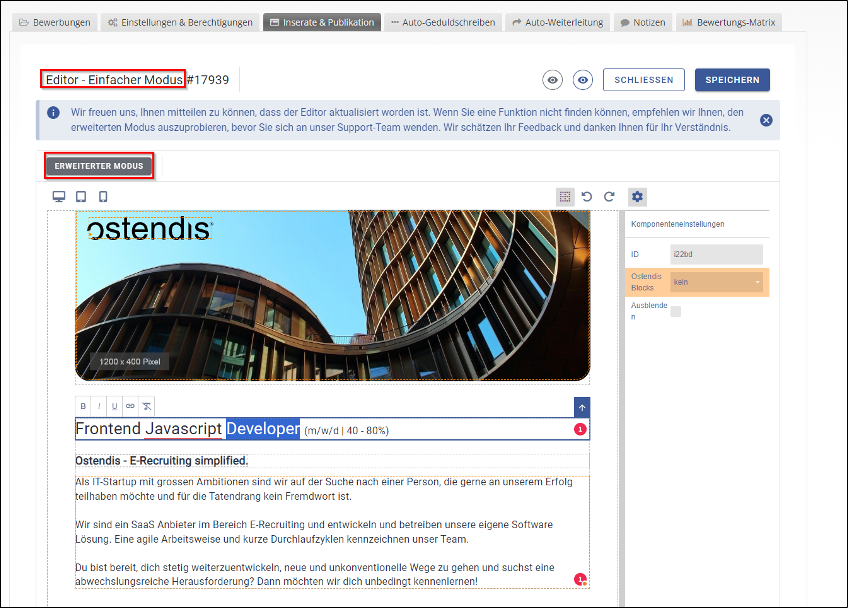Open component settings gear icon
The image size is (848, 608).
tap(638, 196)
